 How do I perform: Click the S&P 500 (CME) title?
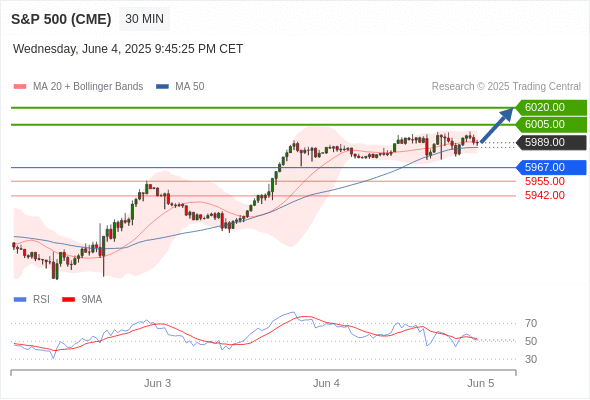pos(61,19)
